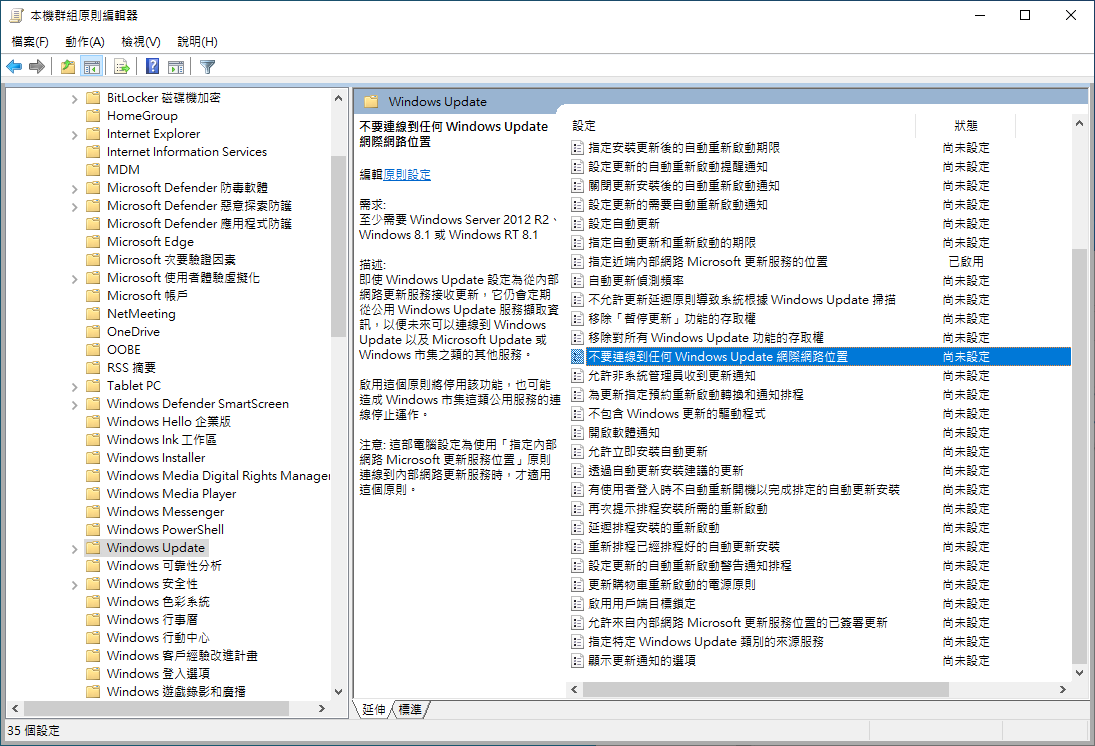Select policy 指定近端內部網路 Microsoft 更新服務的位置

coord(707,261)
